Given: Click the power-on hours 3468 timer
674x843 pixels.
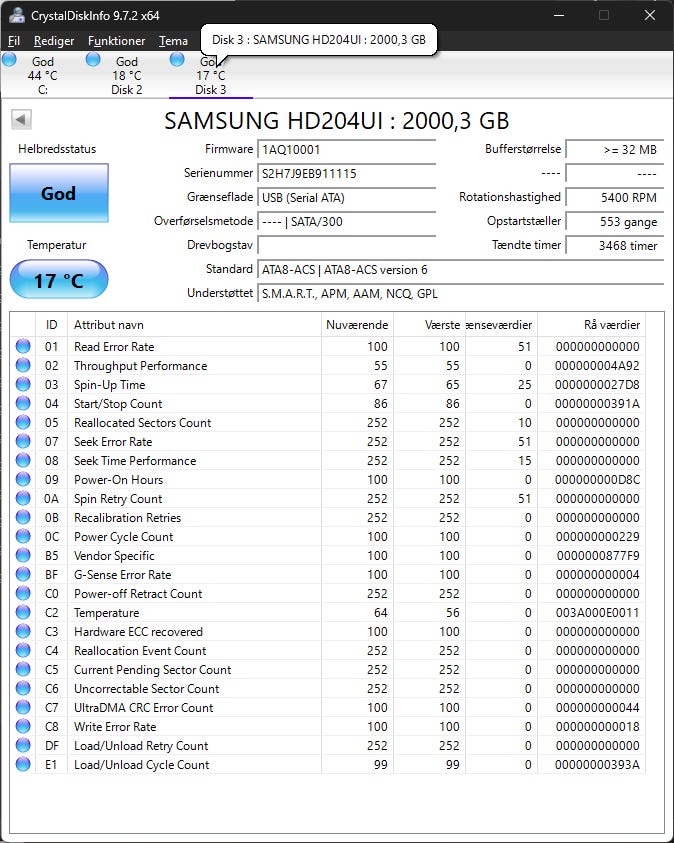Looking at the screenshot, I should (x=615, y=245).
